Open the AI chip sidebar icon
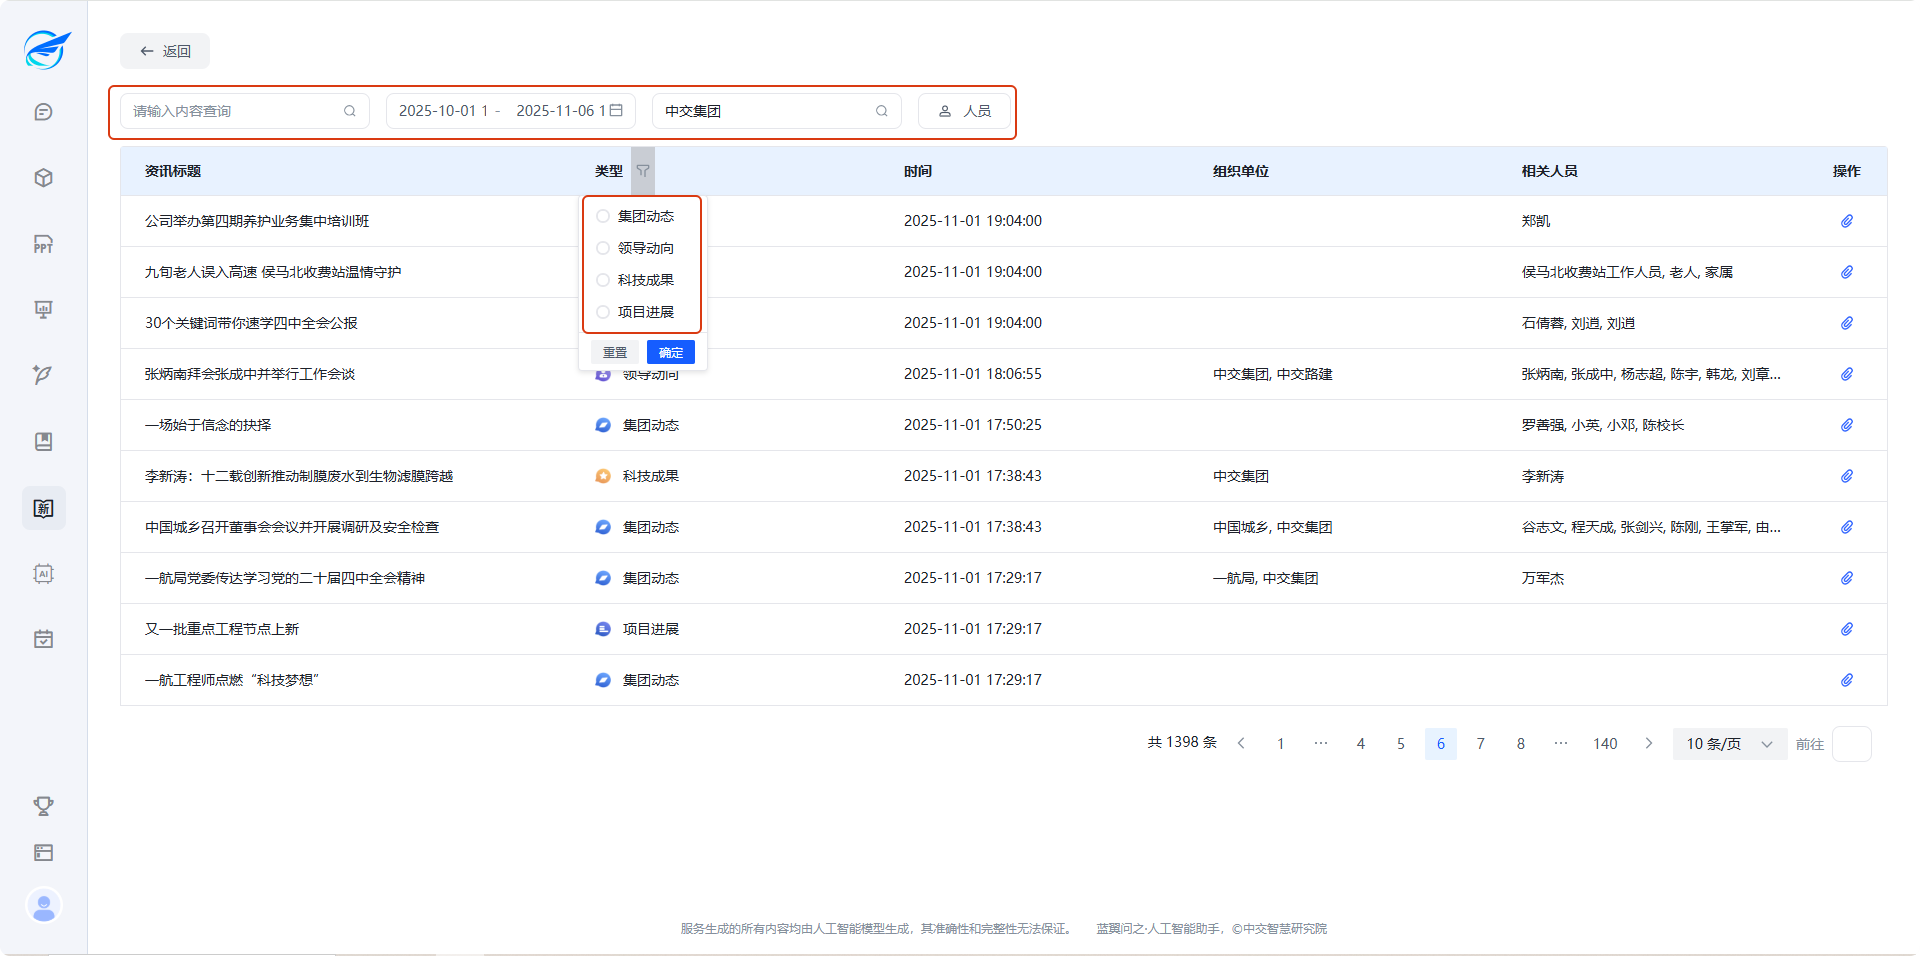This screenshot has height=956, width=1920. (43, 573)
